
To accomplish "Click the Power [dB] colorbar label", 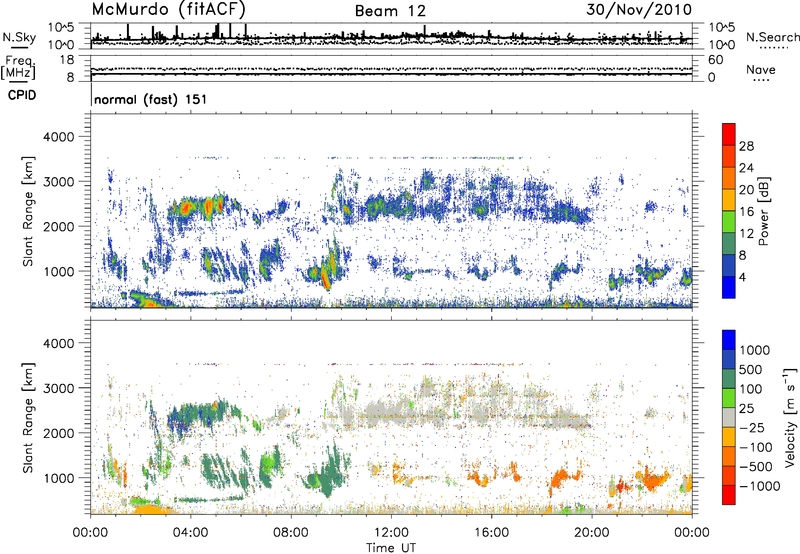I will 764,211.
